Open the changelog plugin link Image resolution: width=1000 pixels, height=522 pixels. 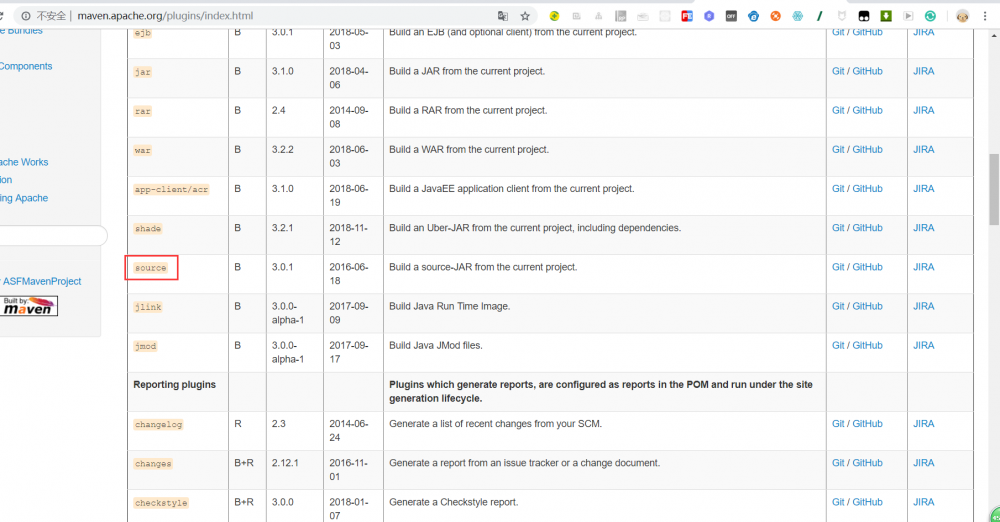click(x=158, y=424)
